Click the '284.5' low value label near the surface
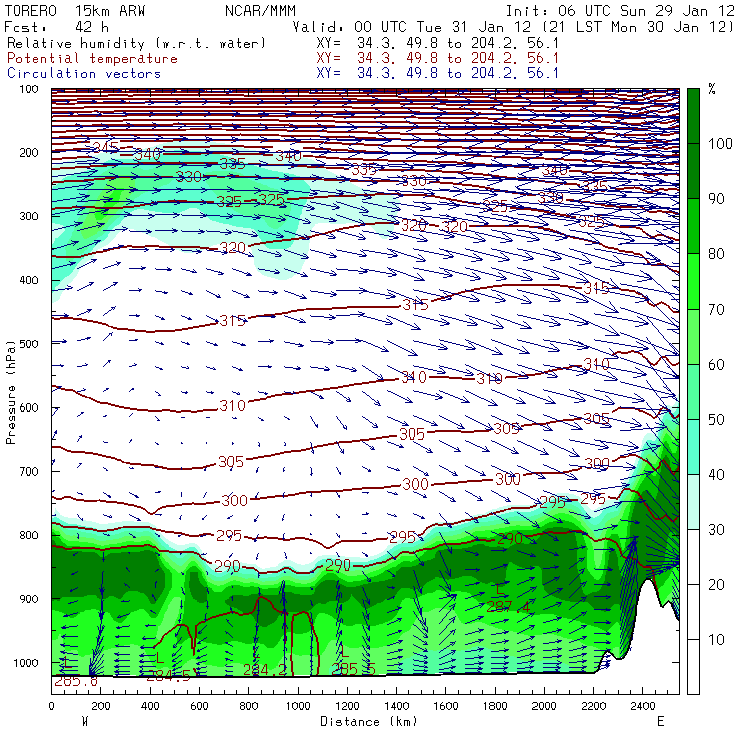Screen dimensions: 740x740 pyautogui.click(x=168, y=676)
